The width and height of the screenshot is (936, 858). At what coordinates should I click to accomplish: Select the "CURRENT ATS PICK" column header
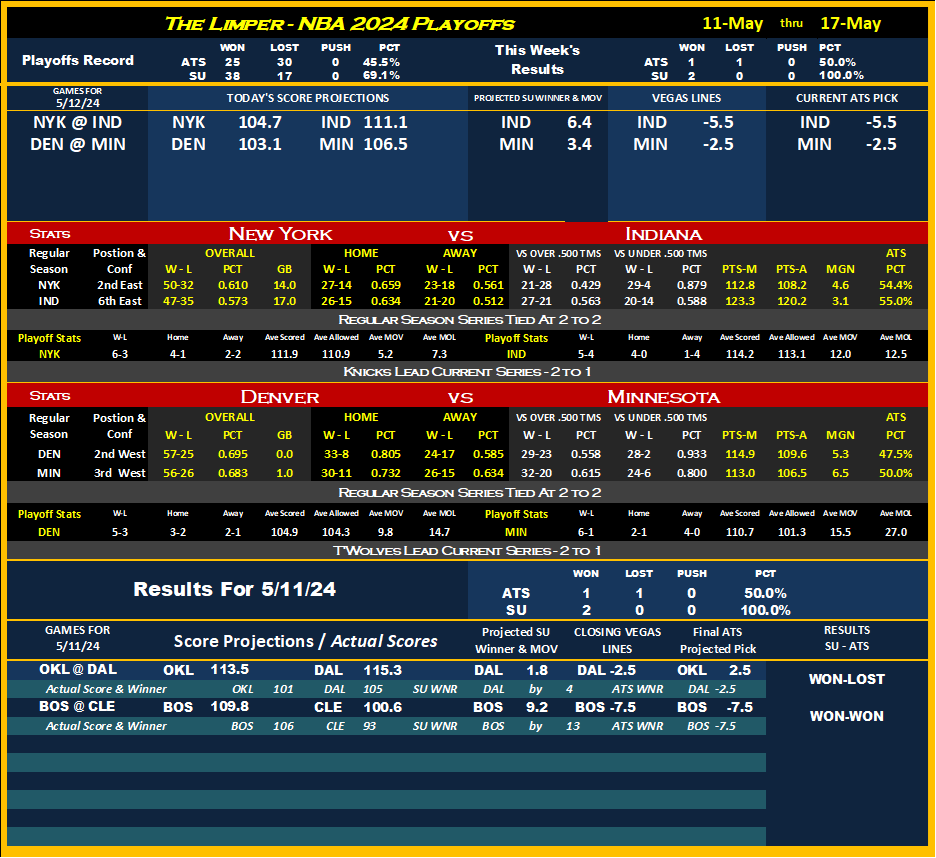pos(846,98)
